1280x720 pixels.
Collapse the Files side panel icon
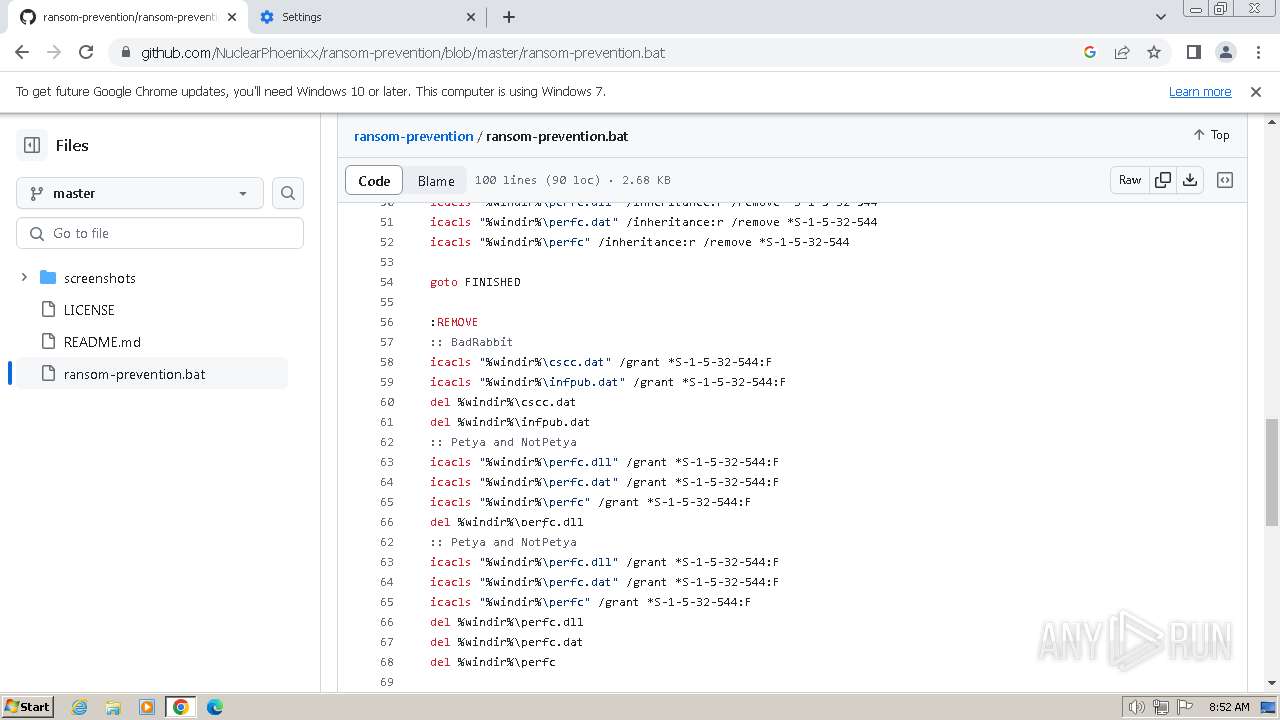(x=32, y=145)
